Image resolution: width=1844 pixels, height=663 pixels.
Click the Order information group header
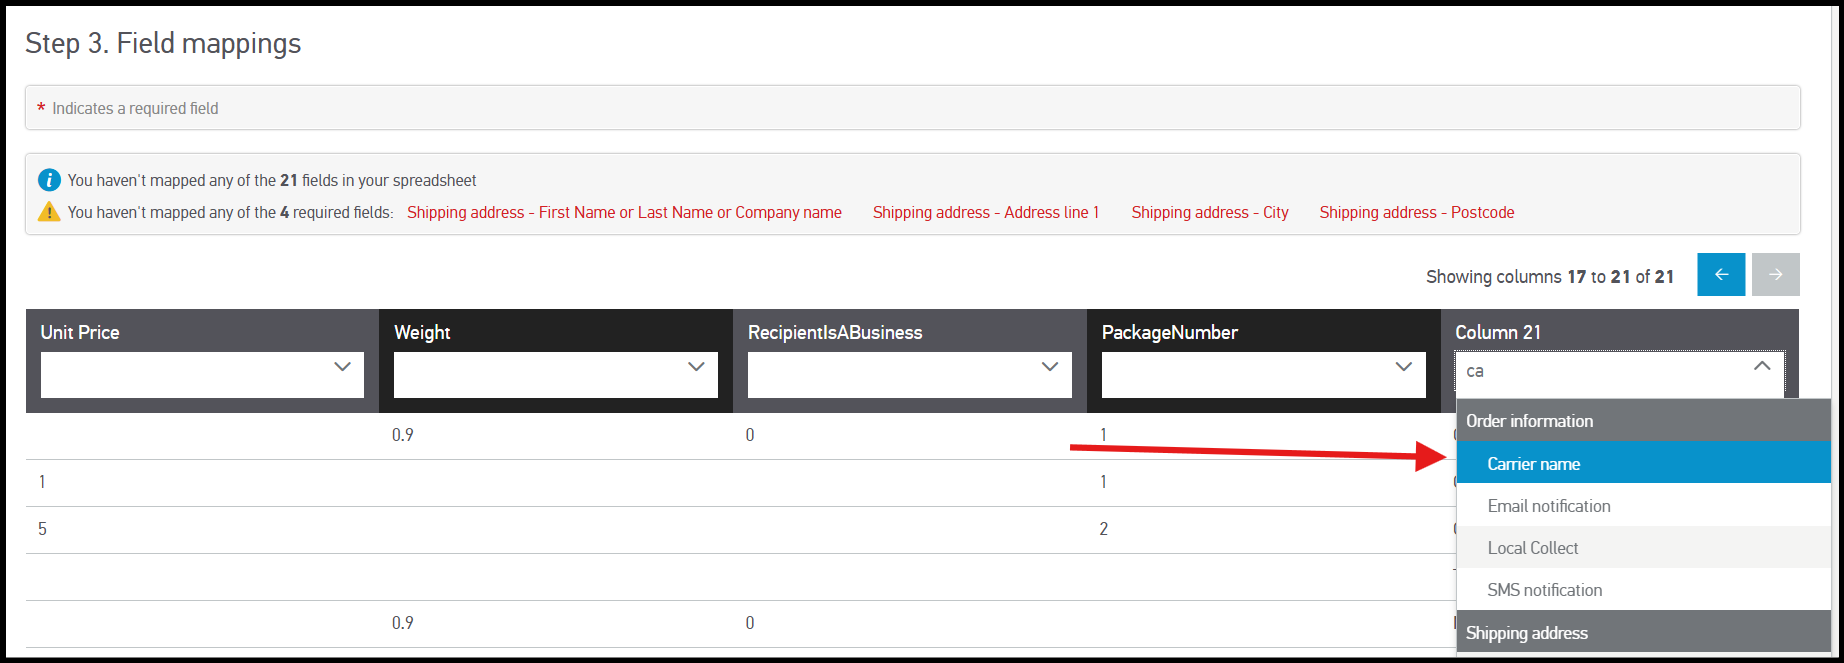tap(1530, 421)
